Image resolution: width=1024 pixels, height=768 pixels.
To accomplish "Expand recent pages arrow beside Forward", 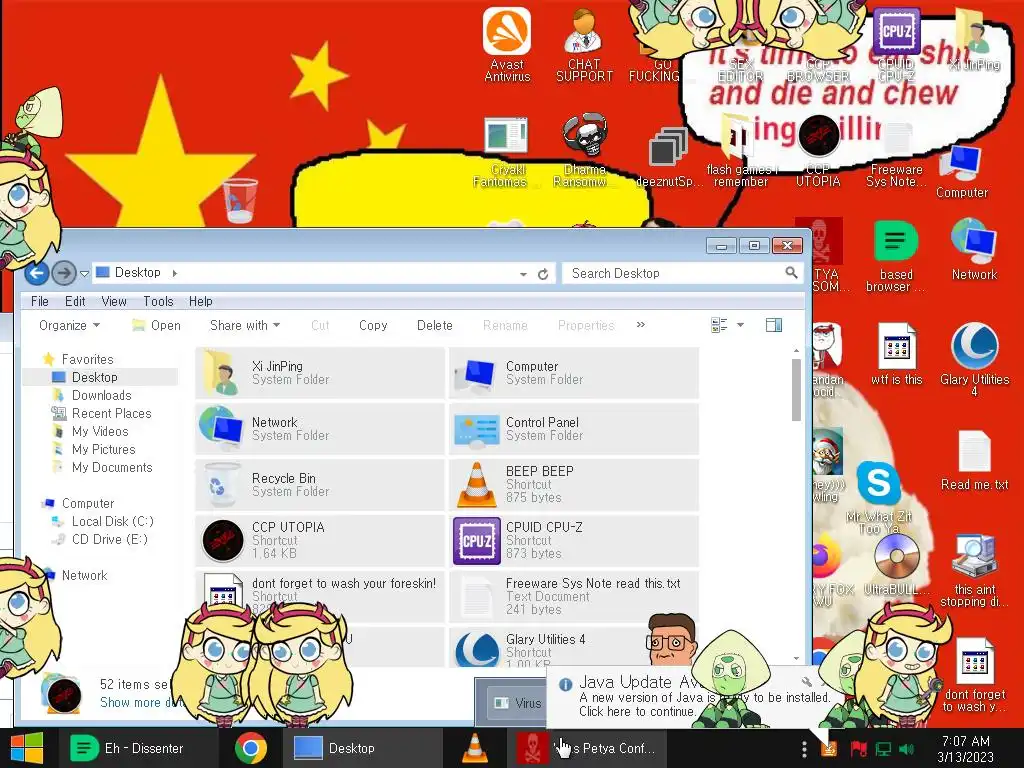I will [x=84, y=274].
